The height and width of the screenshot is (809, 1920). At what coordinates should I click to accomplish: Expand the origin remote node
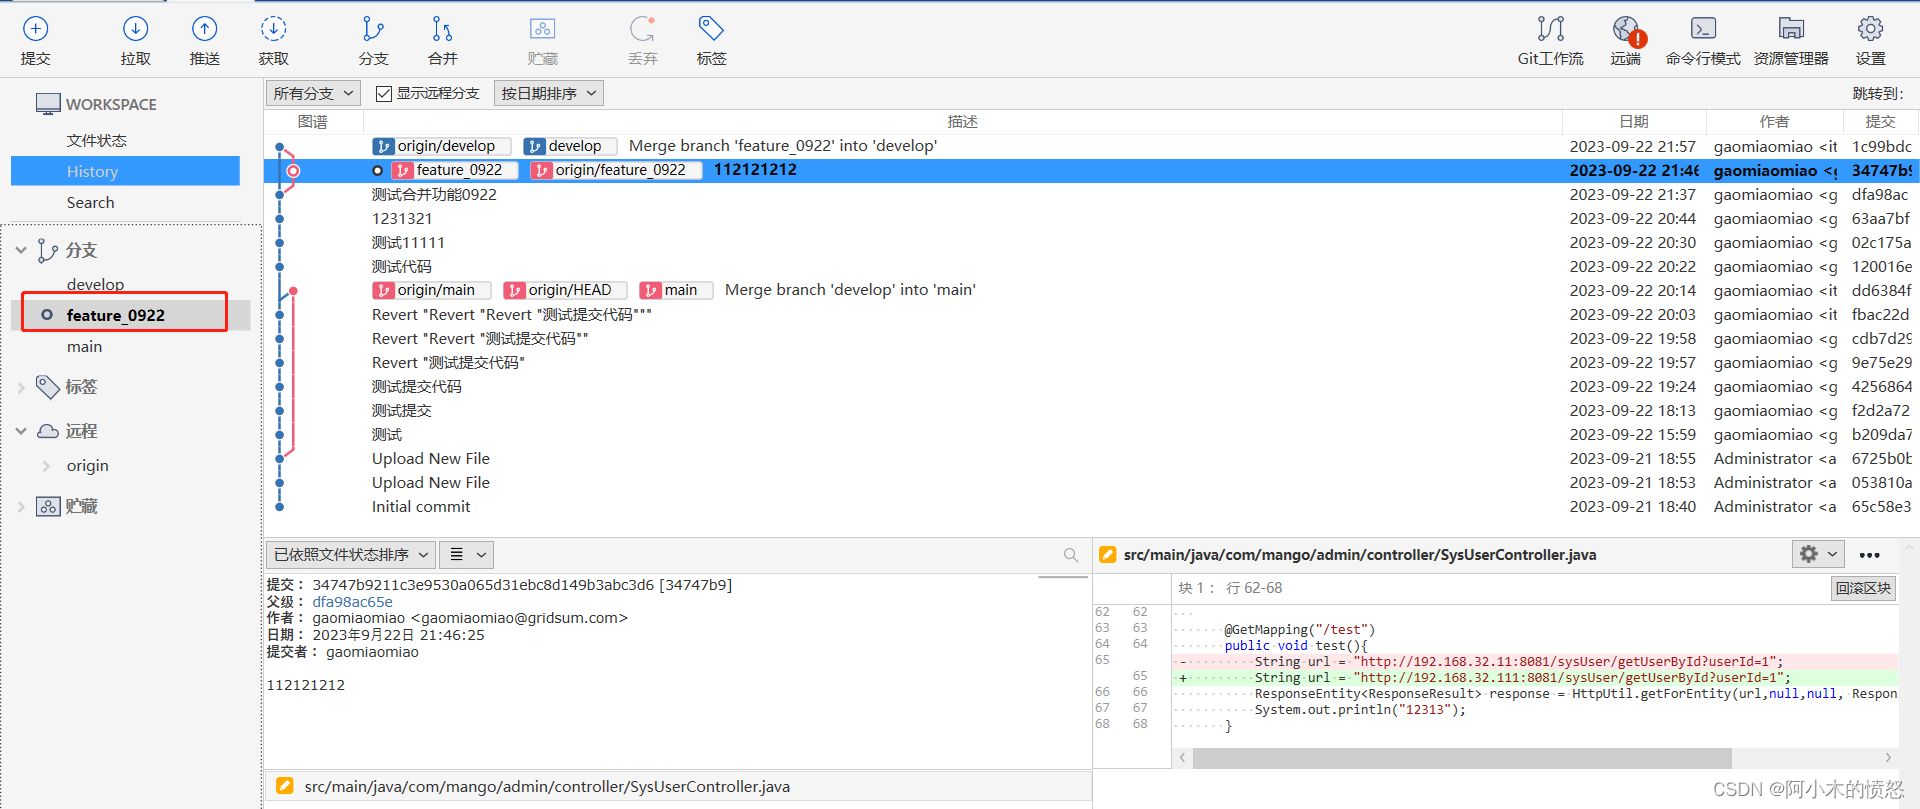coord(46,466)
